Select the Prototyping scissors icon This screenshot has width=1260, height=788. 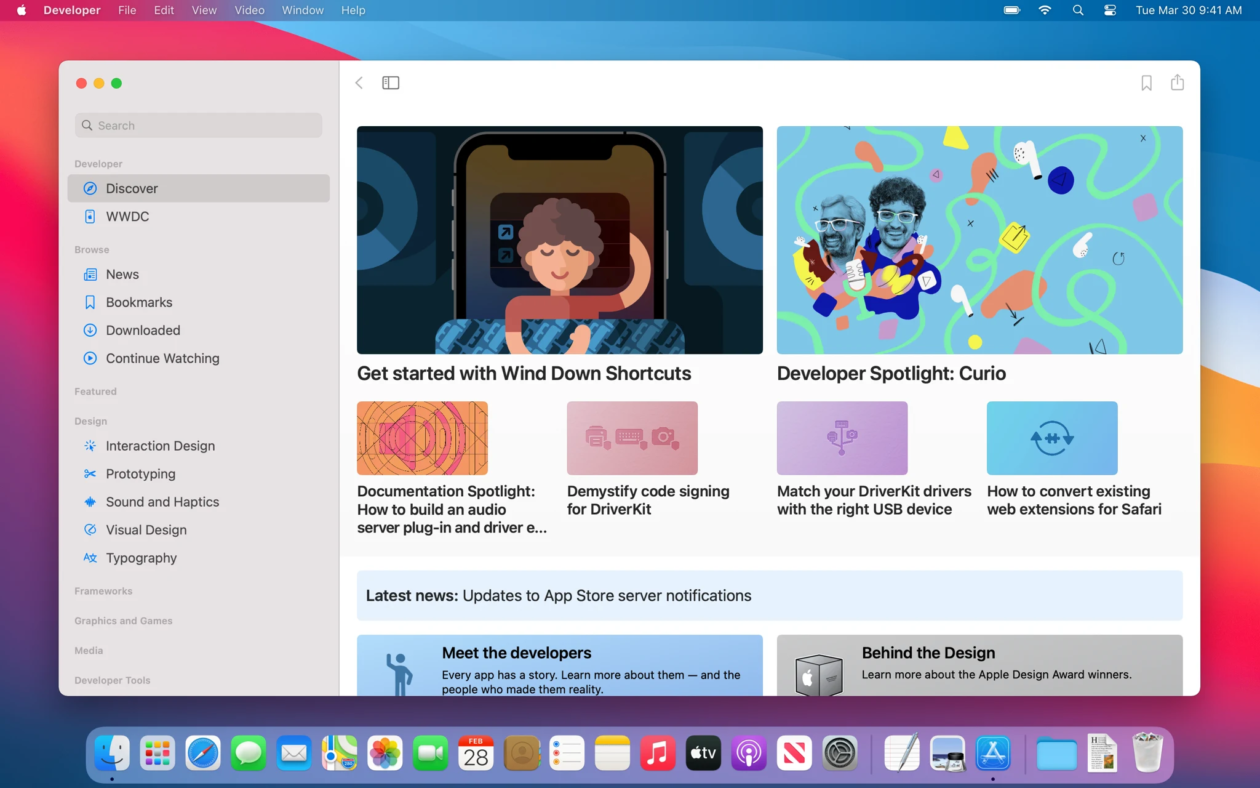(x=88, y=473)
